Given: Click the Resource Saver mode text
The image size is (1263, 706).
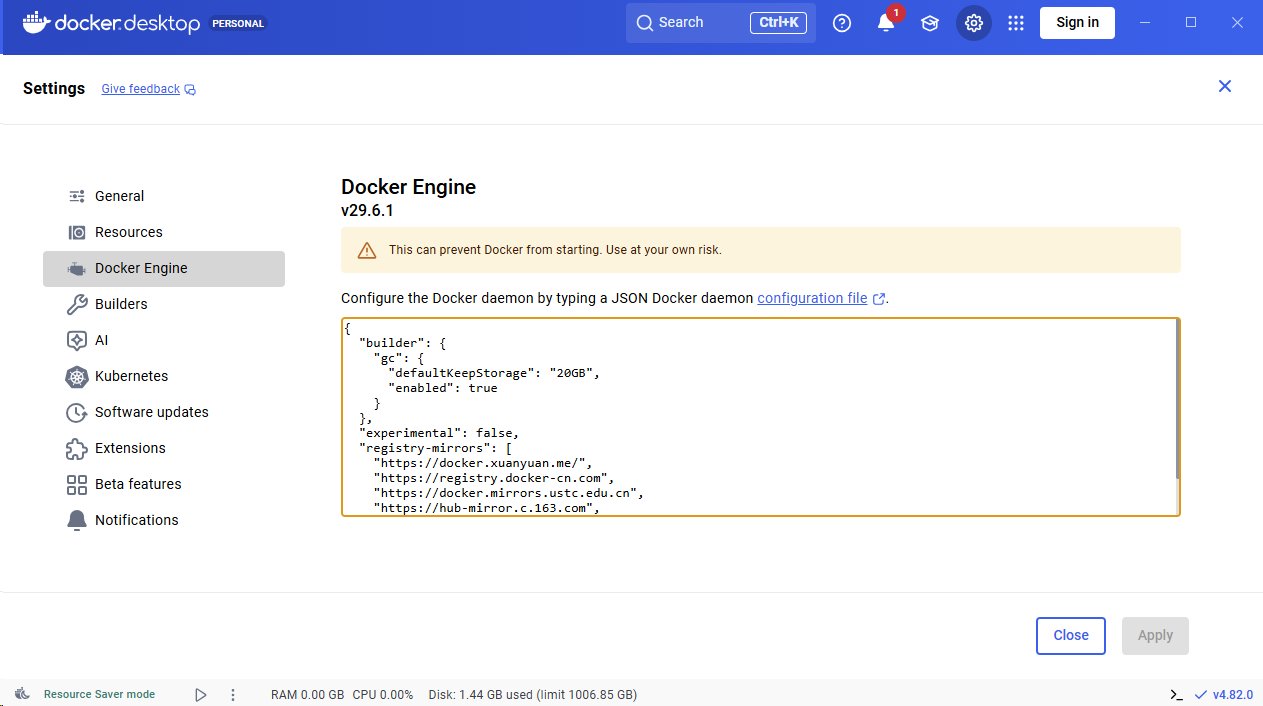Looking at the screenshot, I should tap(99, 694).
